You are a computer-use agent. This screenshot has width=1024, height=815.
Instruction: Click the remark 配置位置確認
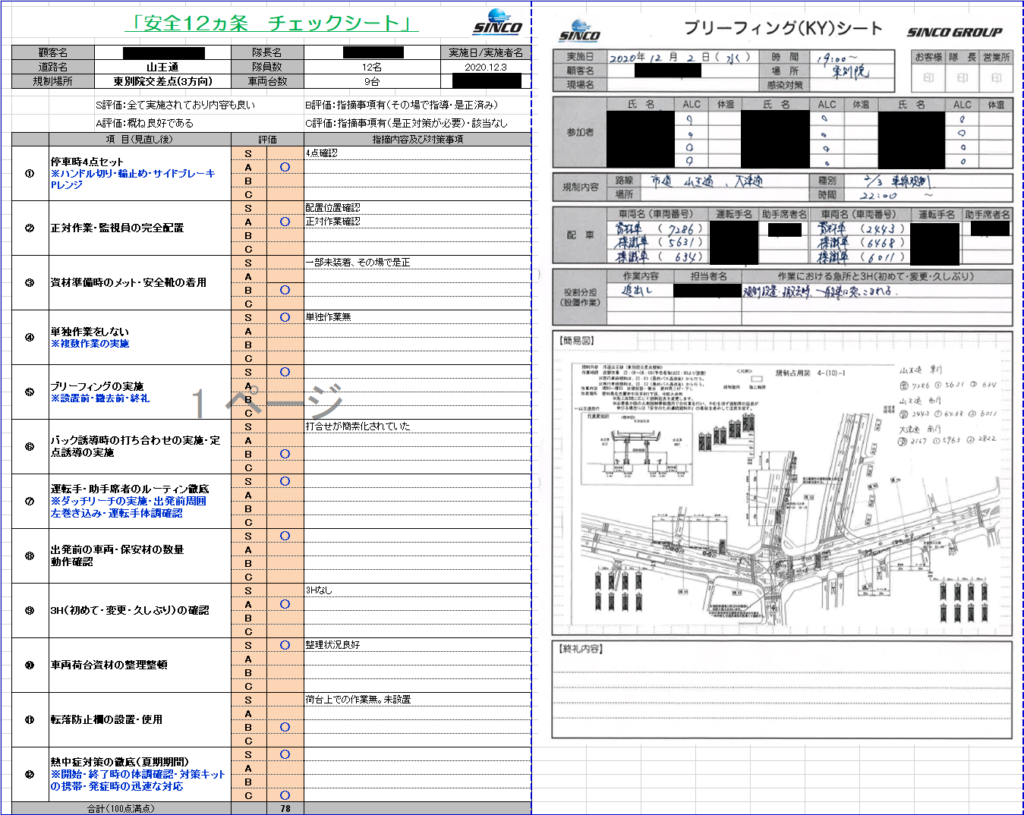click(332, 208)
